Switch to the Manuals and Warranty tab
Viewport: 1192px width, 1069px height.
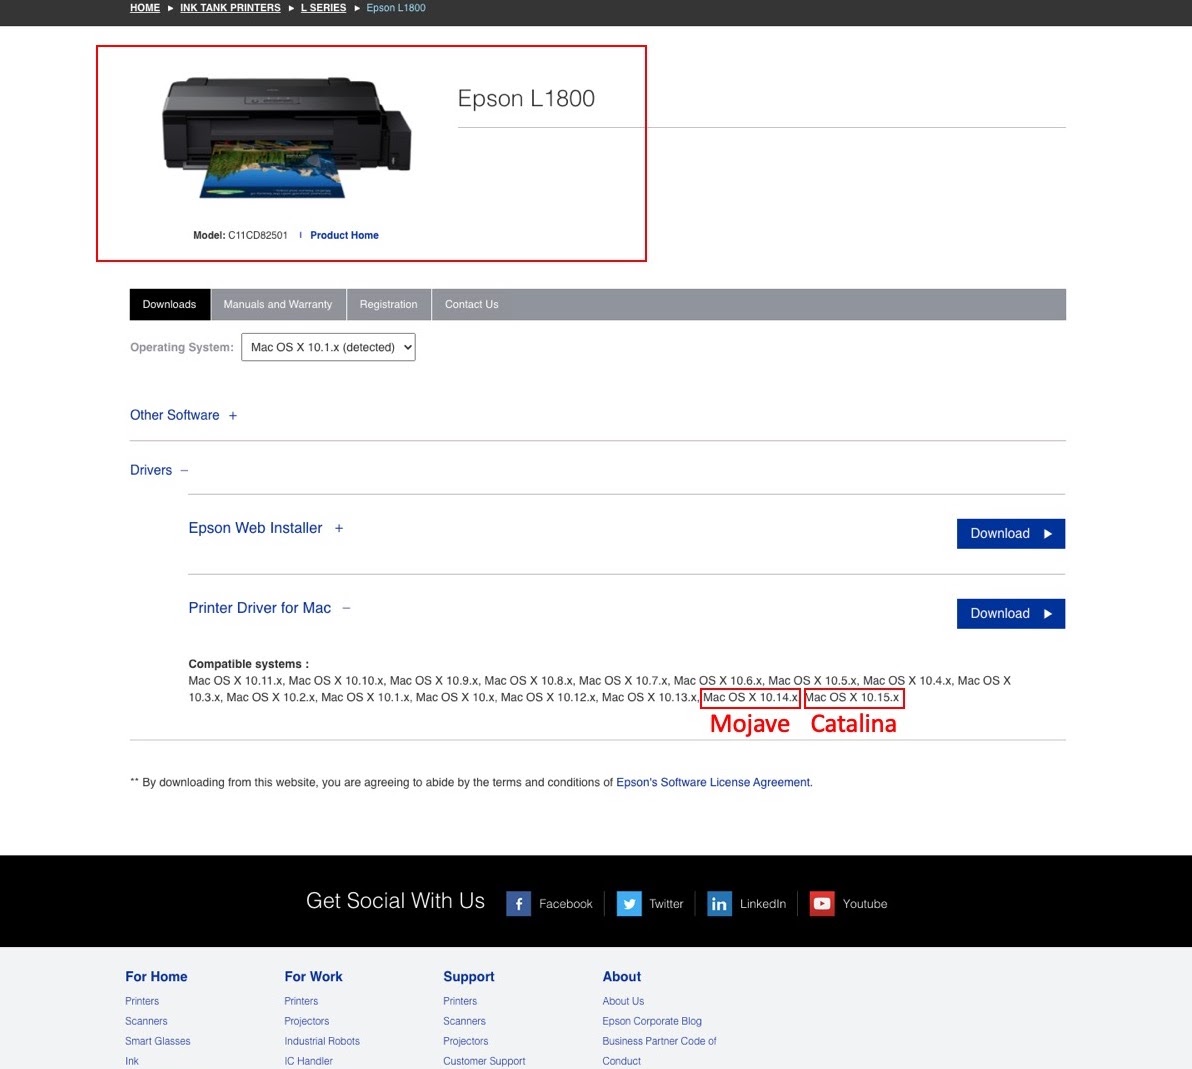point(277,304)
